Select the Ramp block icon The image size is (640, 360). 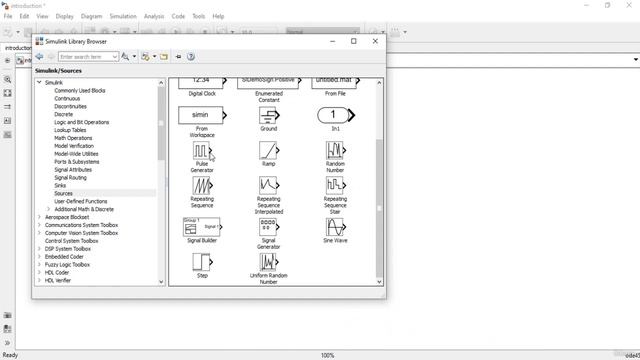pyautogui.click(x=269, y=151)
